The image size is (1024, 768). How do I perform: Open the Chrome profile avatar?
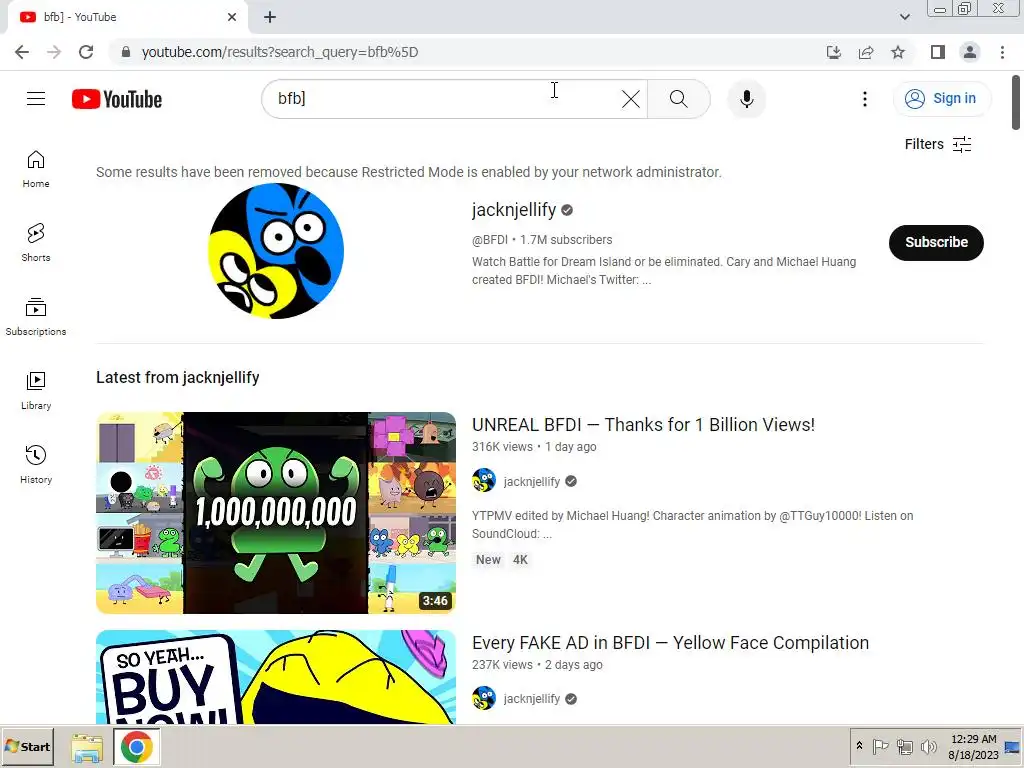[x=970, y=52]
